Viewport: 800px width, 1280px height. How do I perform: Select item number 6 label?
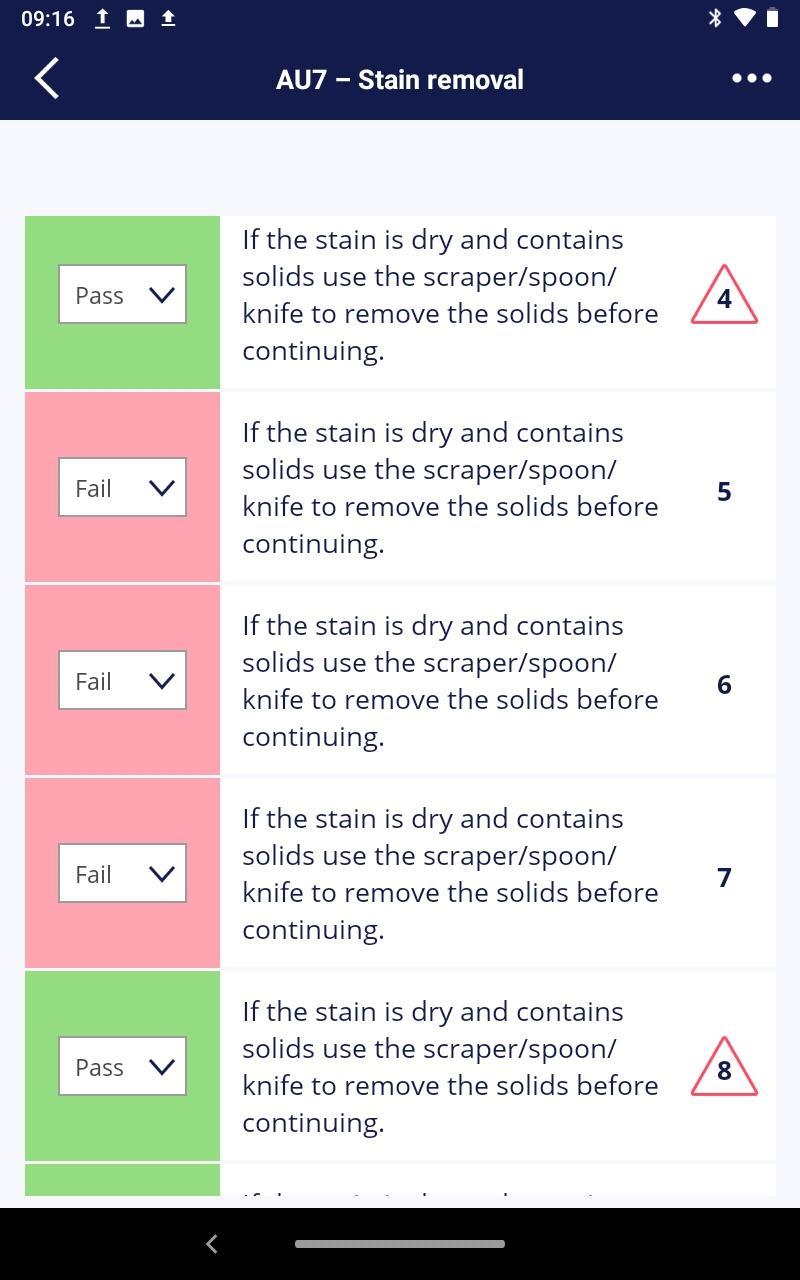click(724, 684)
